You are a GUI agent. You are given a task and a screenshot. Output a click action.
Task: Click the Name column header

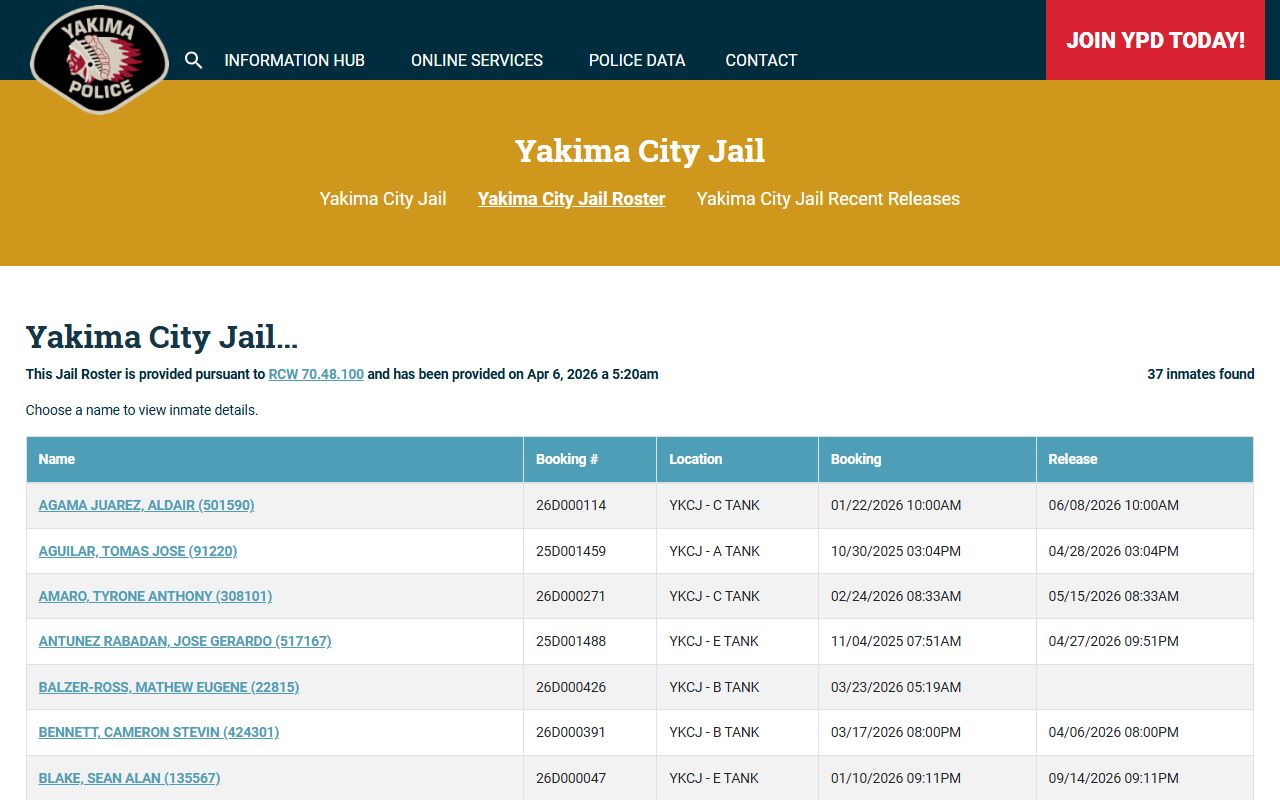click(x=275, y=459)
